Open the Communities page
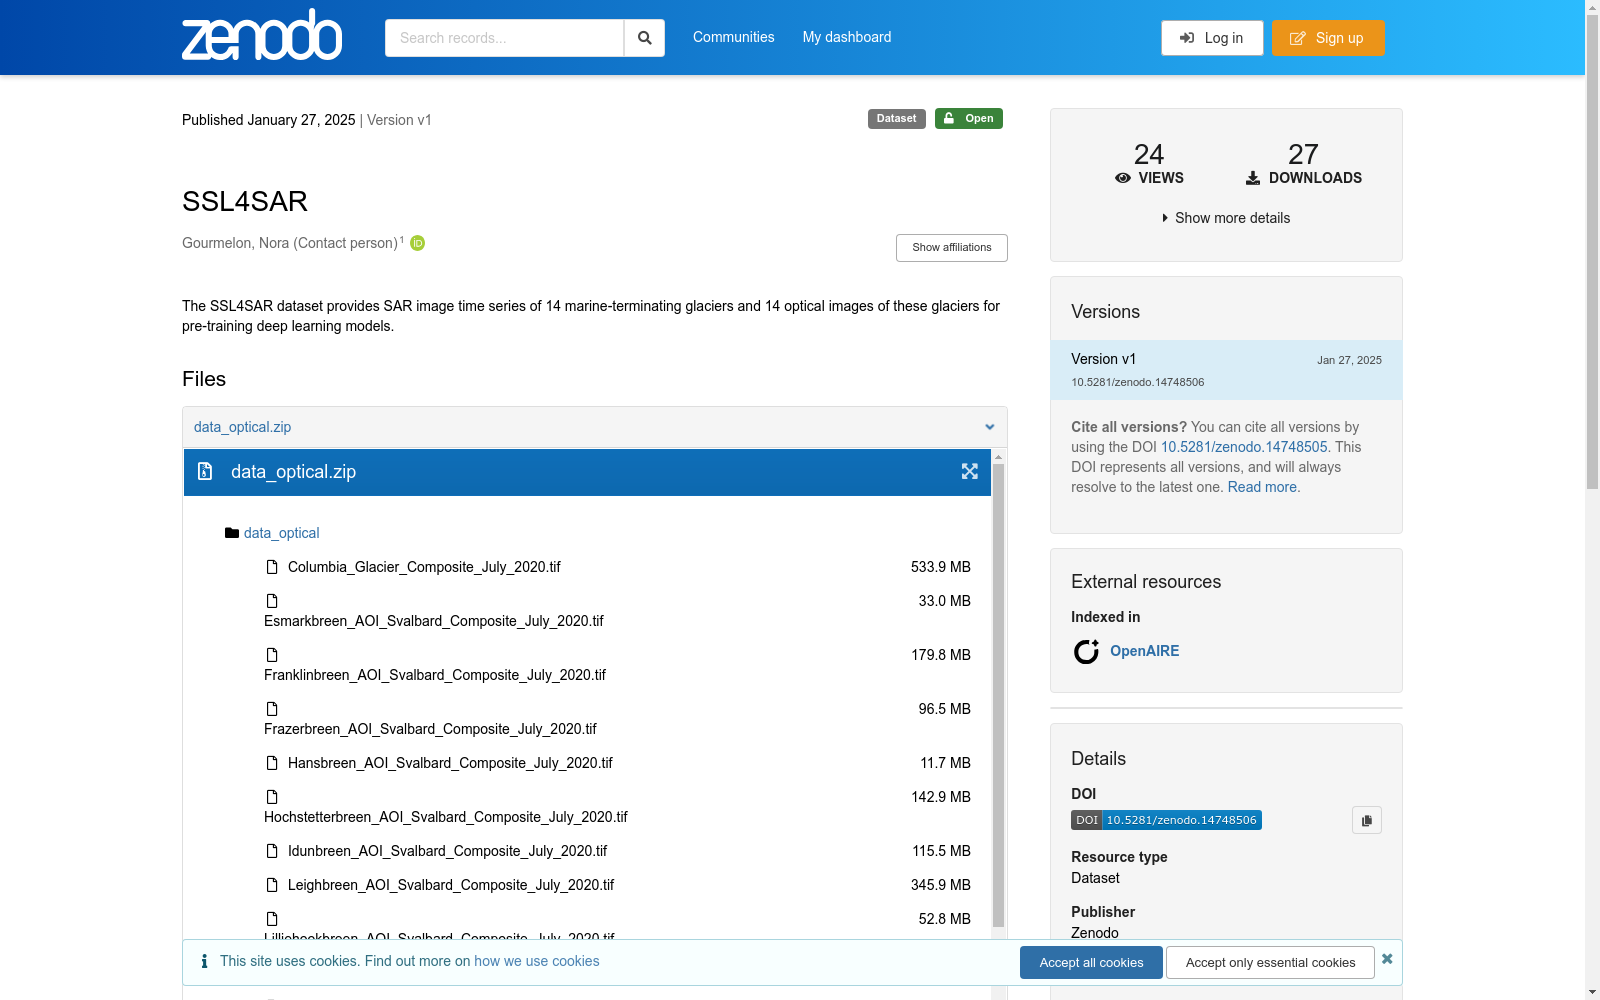 tap(734, 37)
